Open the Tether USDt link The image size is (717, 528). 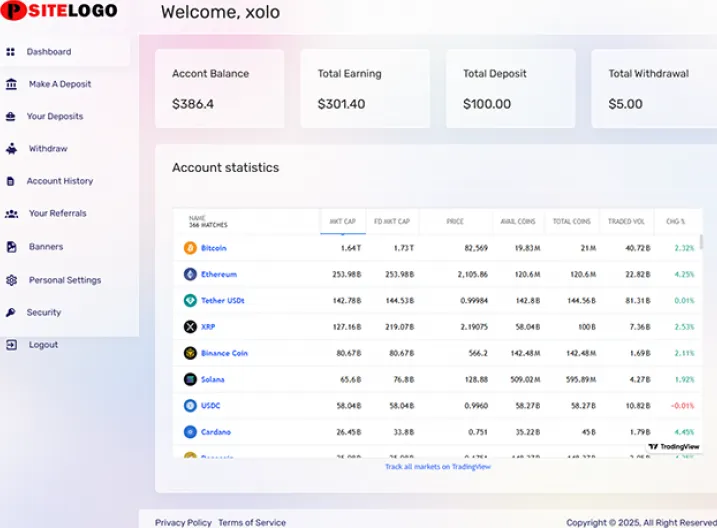[x=223, y=300]
